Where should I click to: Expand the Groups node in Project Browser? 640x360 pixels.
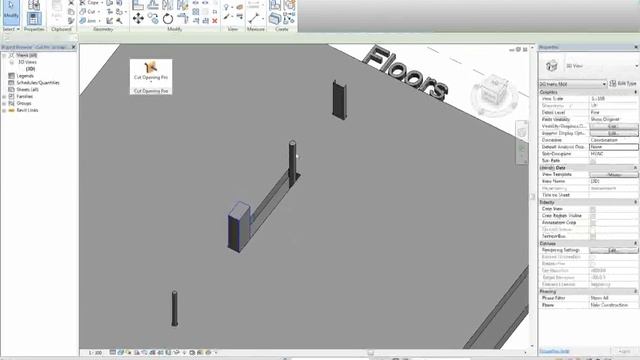[x=4, y=104]
